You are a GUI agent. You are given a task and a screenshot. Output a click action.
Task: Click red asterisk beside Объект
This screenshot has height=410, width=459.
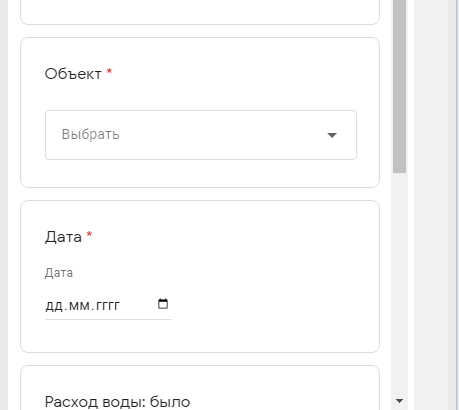point(109,72)
